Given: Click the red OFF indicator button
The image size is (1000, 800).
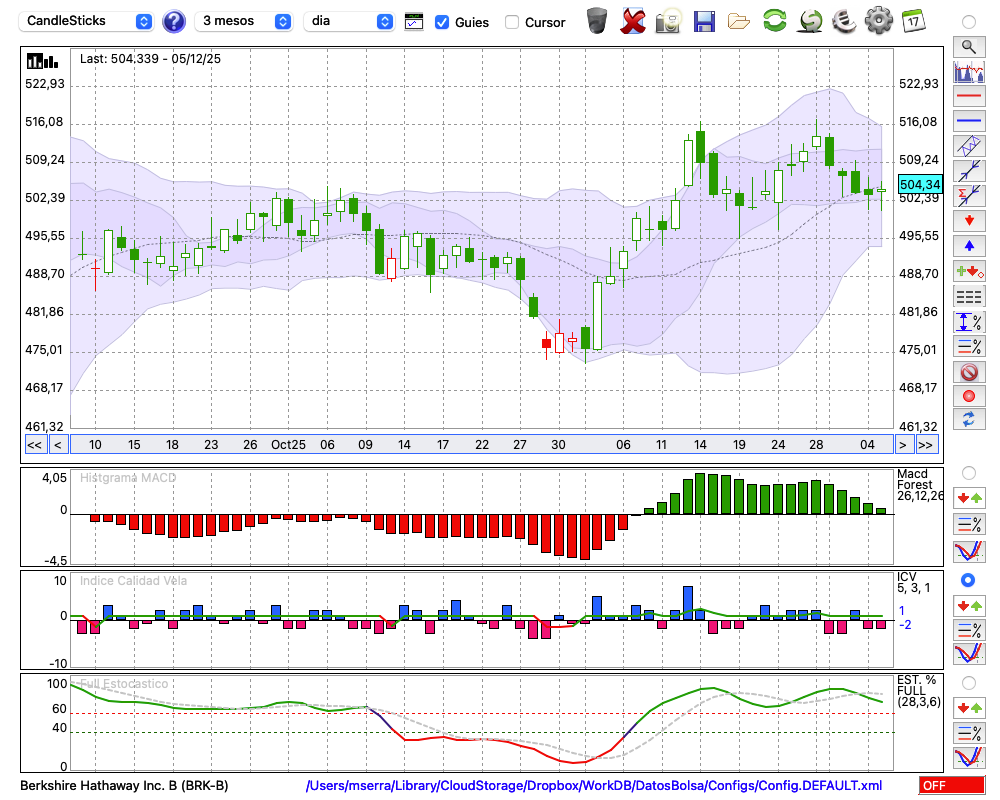Looking at the screenshot, I should (x=951, y=786).
